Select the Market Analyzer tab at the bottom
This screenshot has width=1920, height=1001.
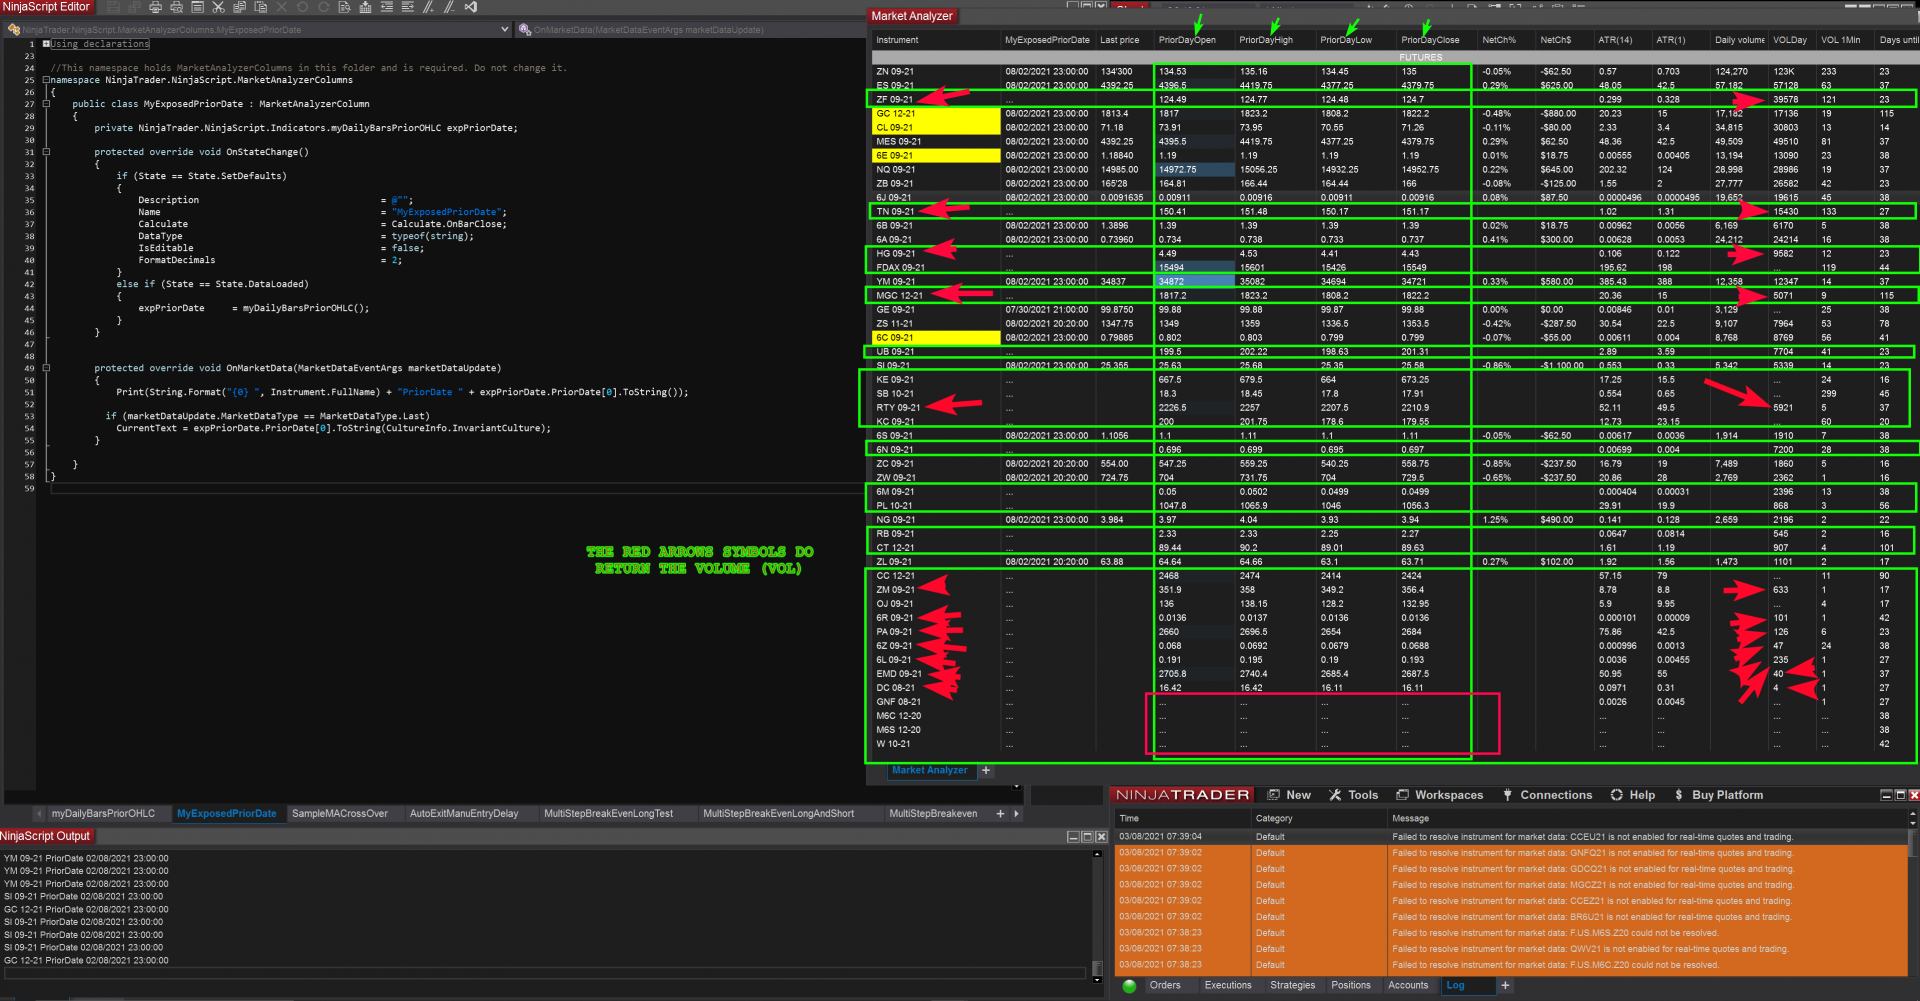point(930,770)
